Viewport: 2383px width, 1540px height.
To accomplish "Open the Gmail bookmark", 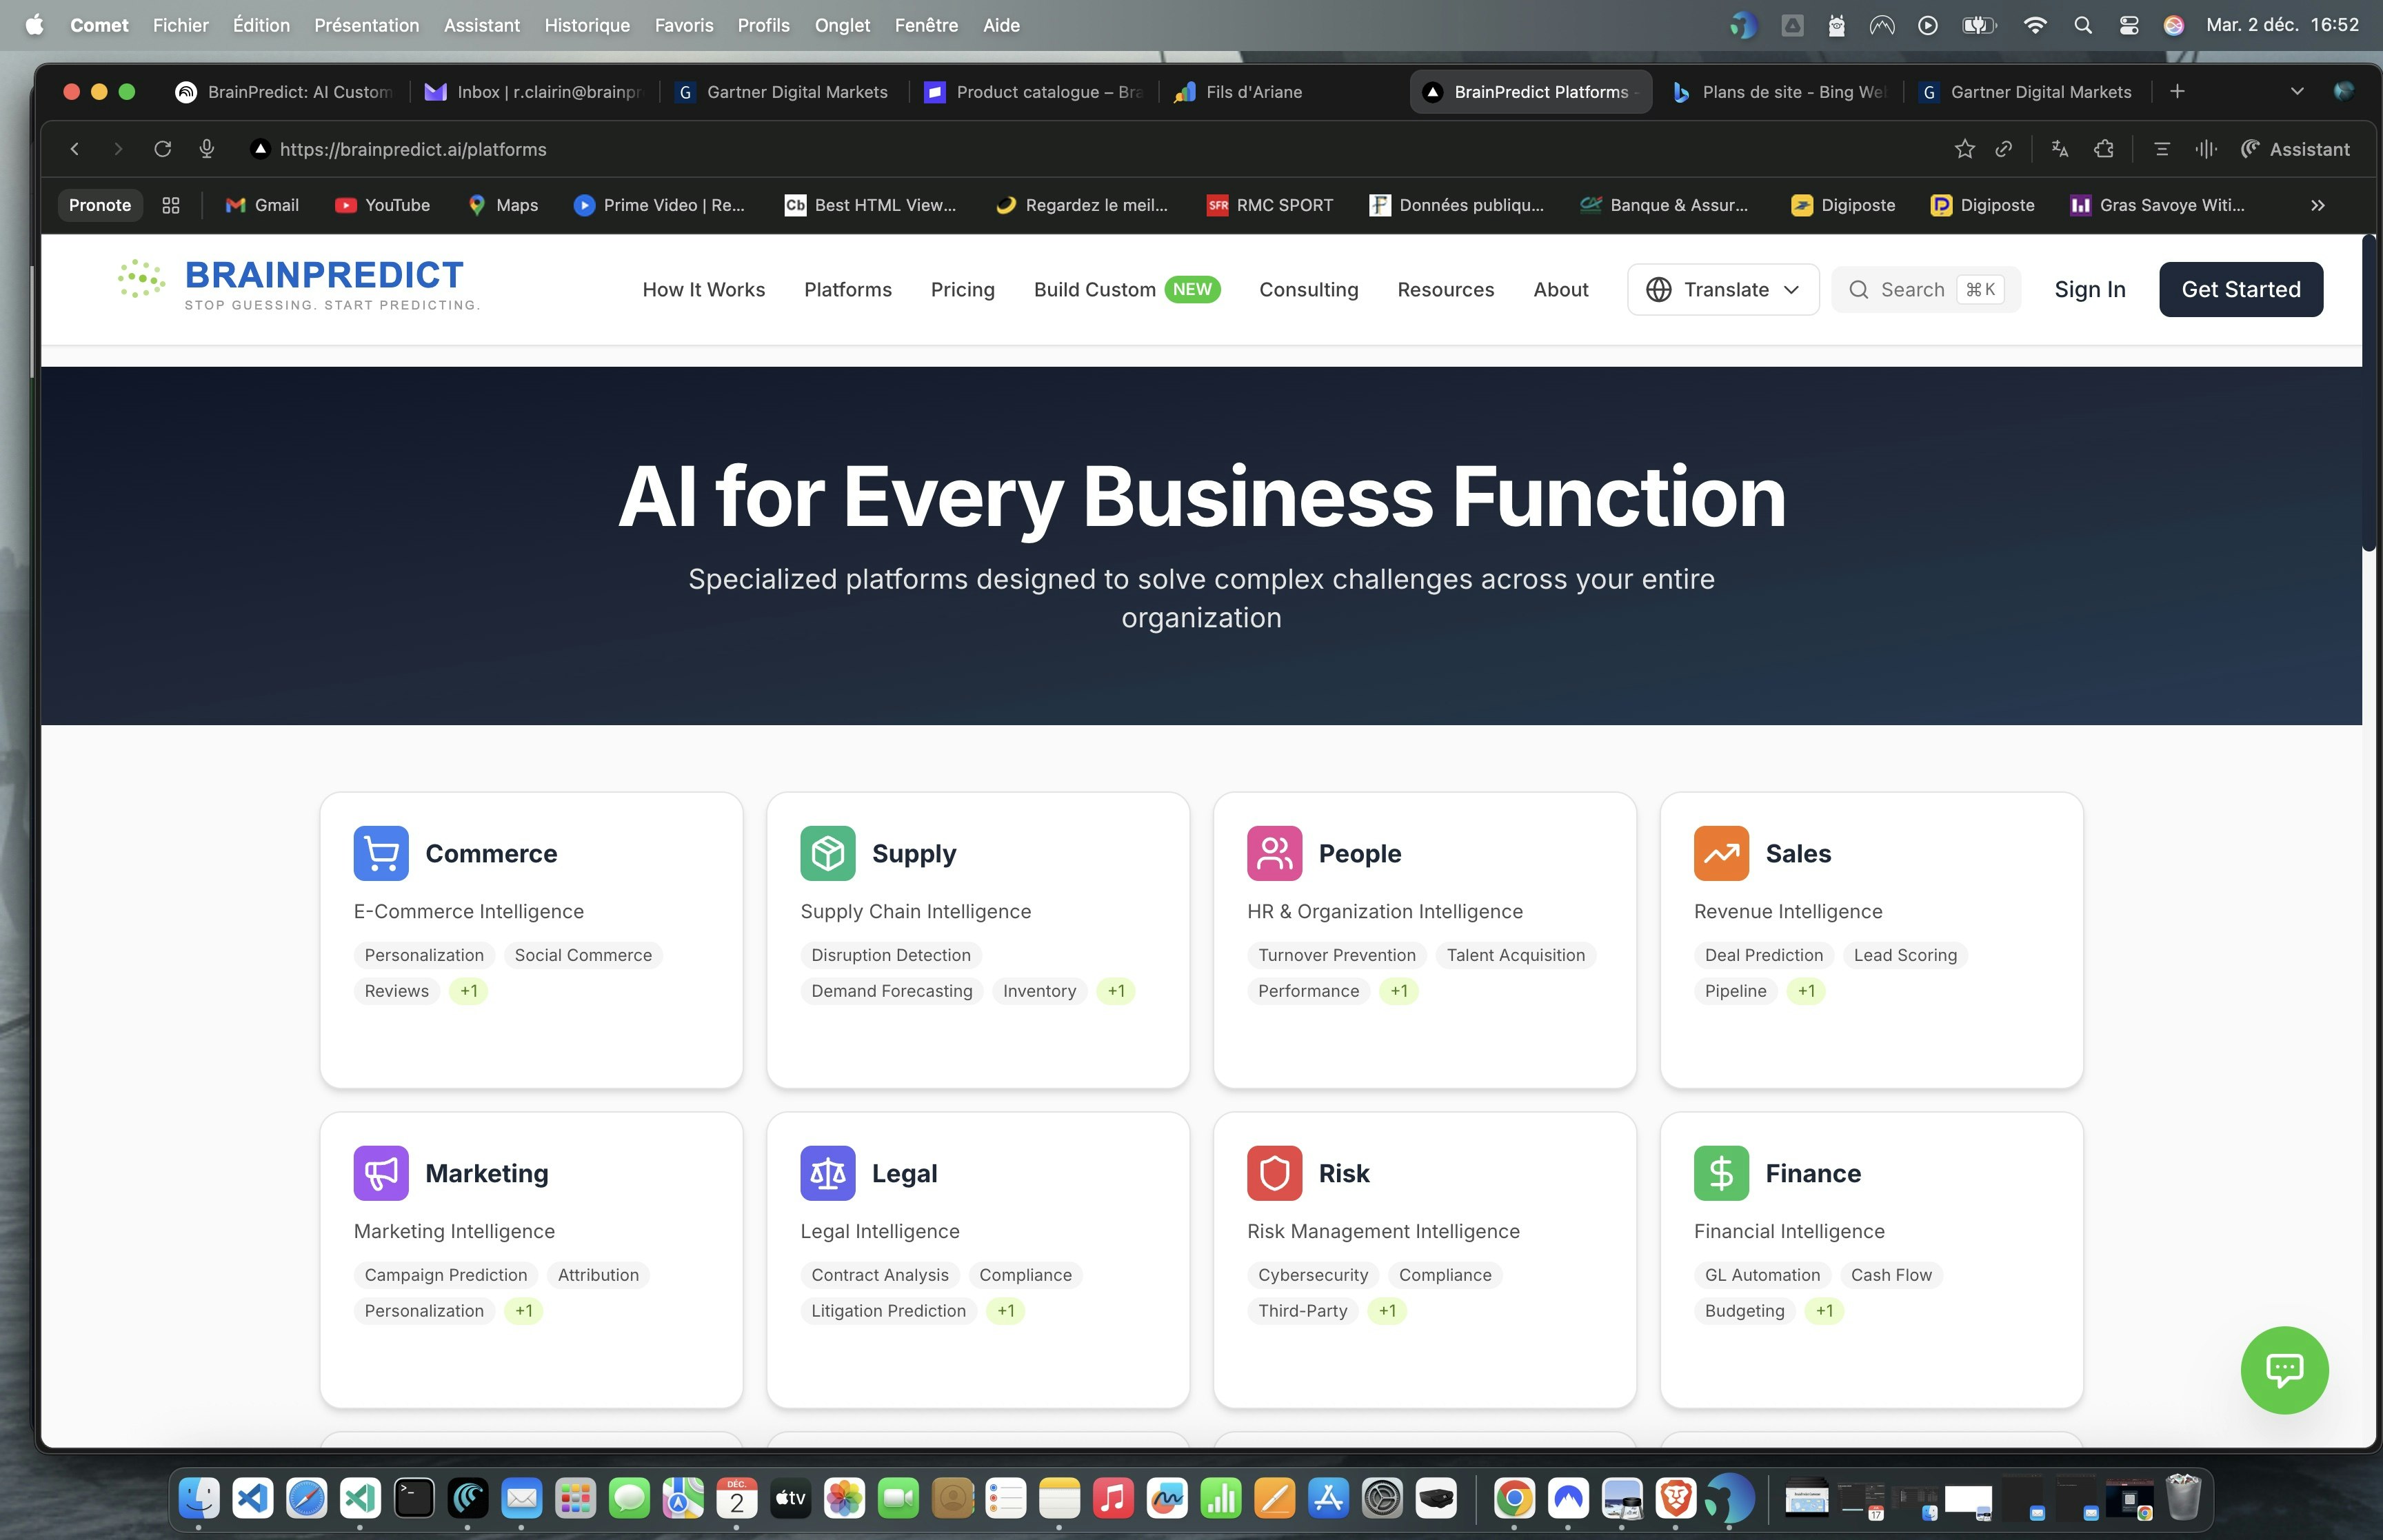I will pos(262,205).
